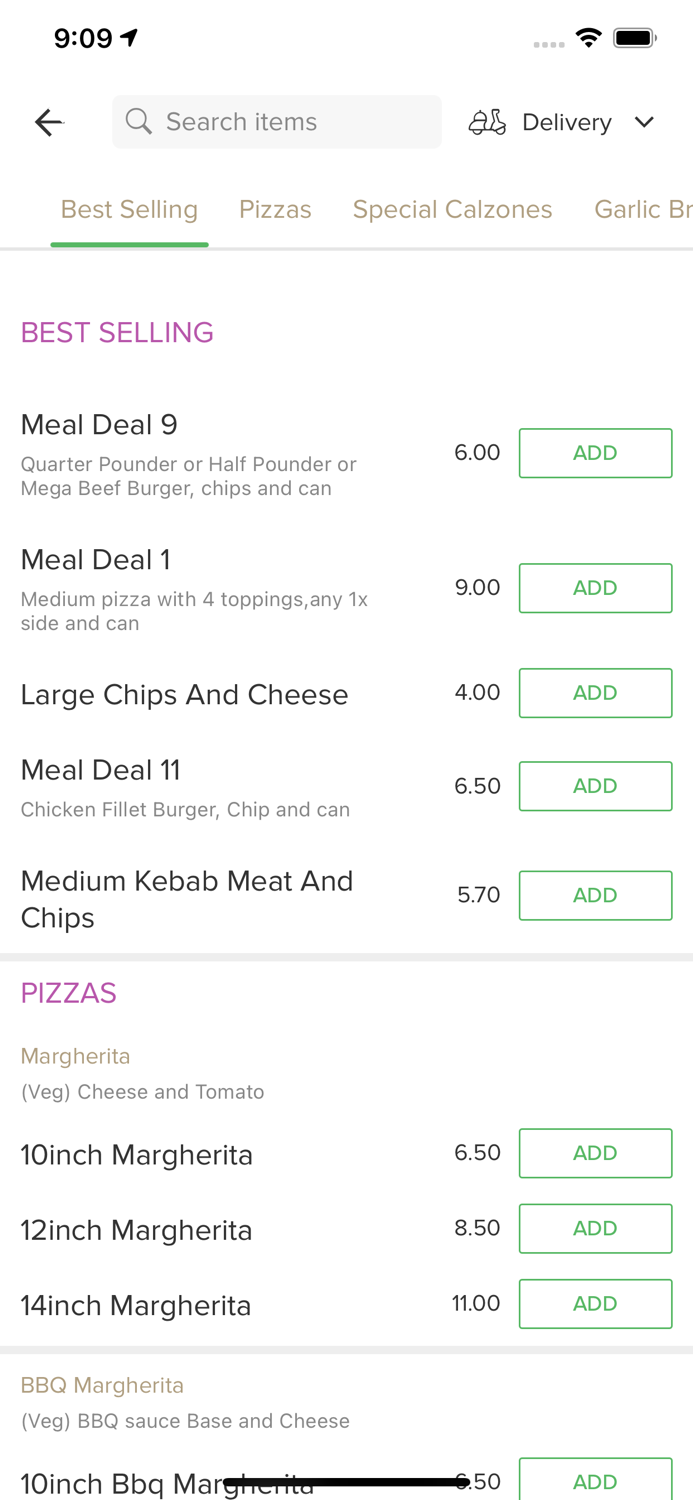Focus the Search items field
Image resolution: width=693 pixels, height=1500 pixels.
tap(290, 122)
